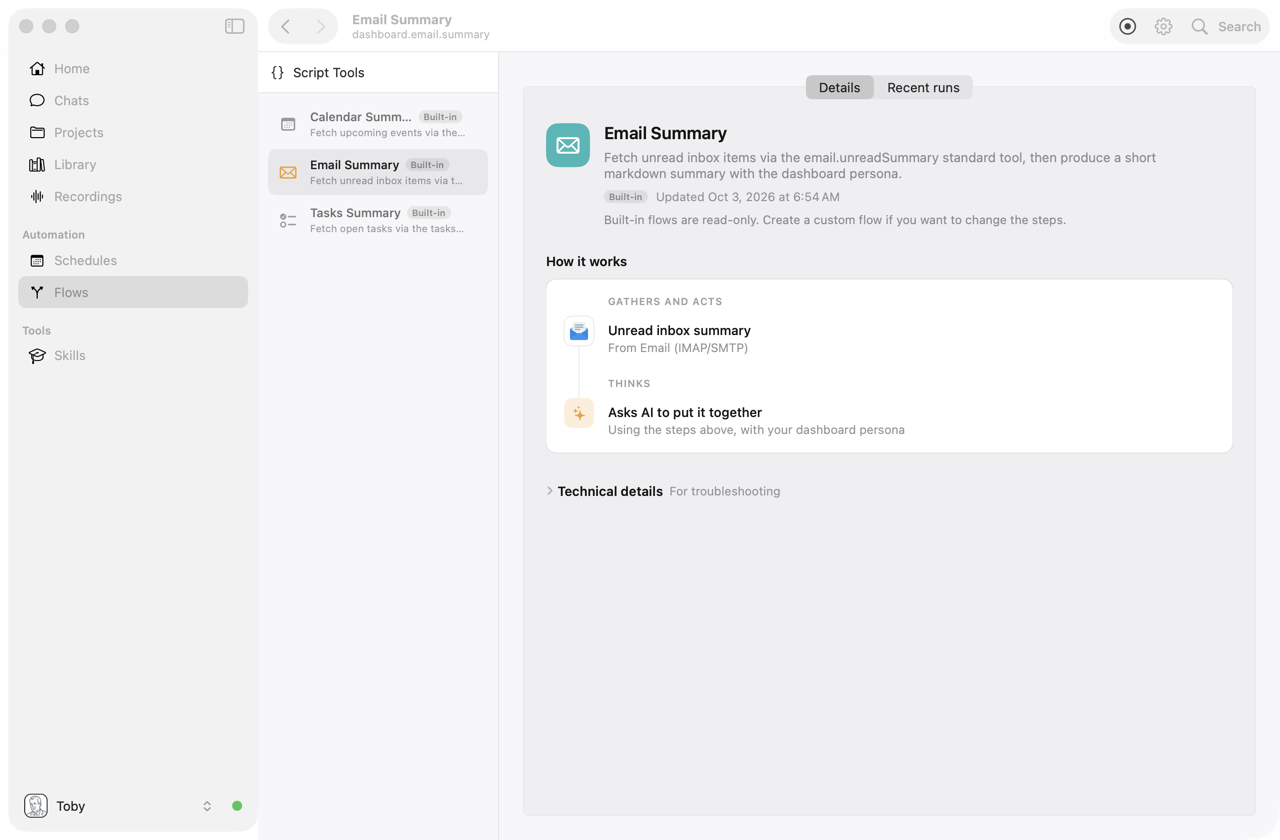The image size is (1280, 840).
Task: Go forward with the right chevron
Action: [x=320, y=27]
